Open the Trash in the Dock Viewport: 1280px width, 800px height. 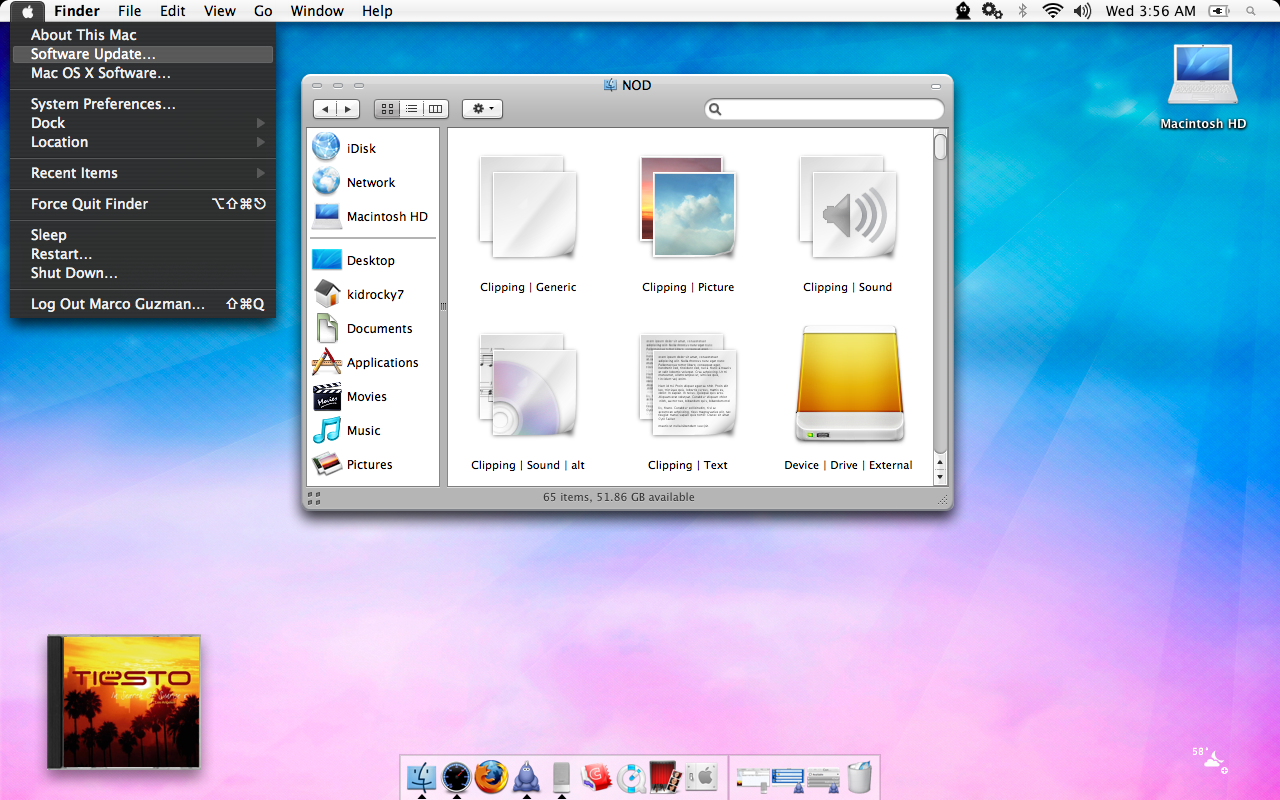[x=859, y=776]
